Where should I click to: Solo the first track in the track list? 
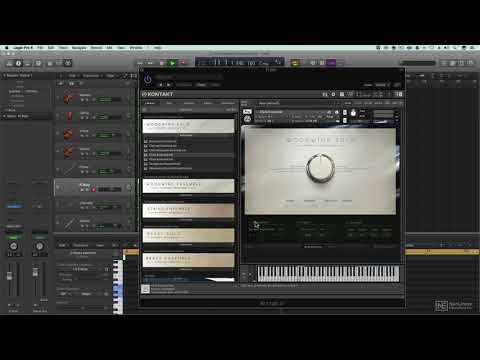88,100
